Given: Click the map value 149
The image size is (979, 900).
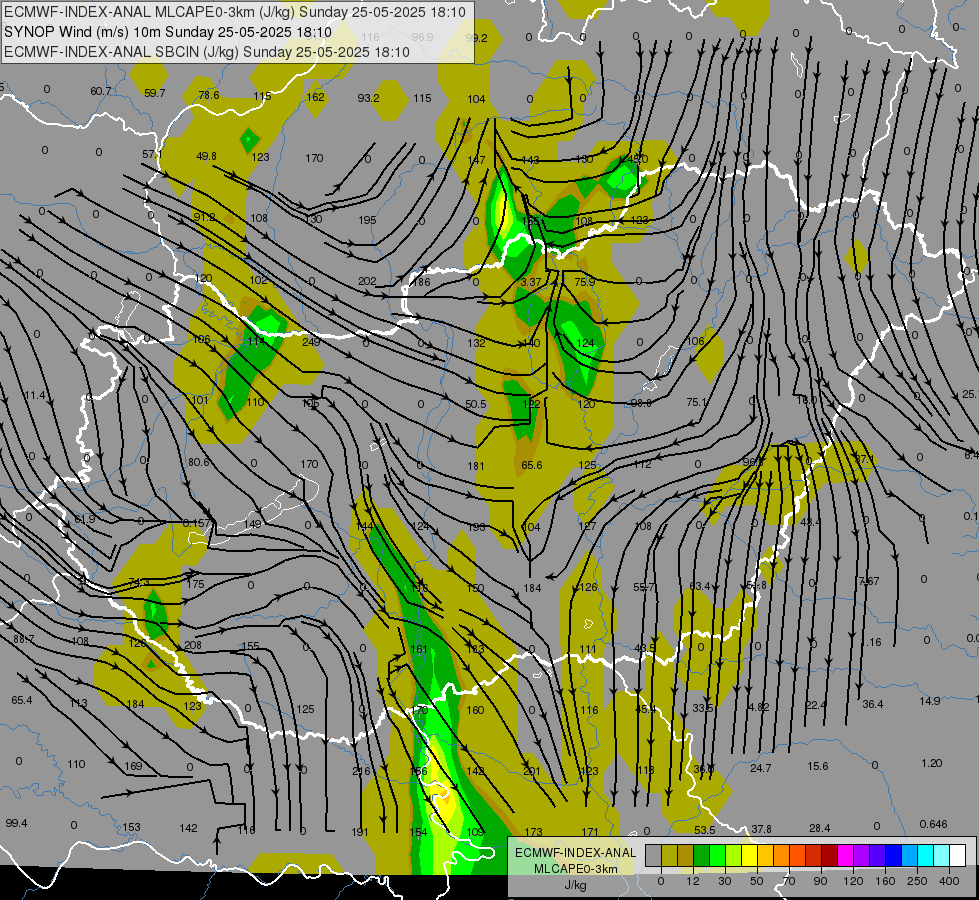Looking at the screenshot, I should pos(253,523).
